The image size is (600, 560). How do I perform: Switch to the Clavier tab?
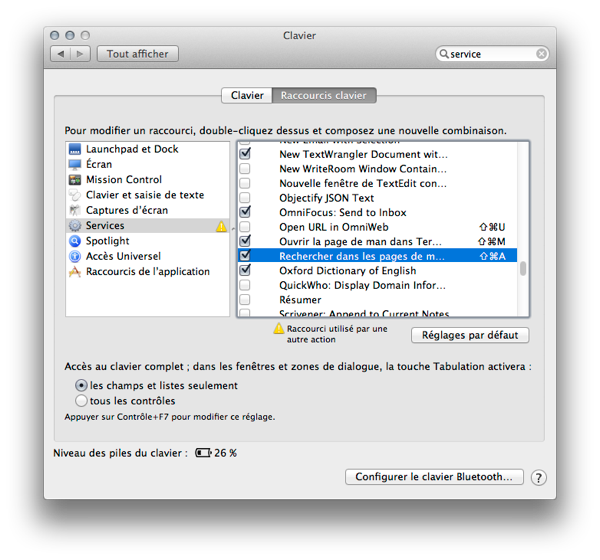[247, 96]
